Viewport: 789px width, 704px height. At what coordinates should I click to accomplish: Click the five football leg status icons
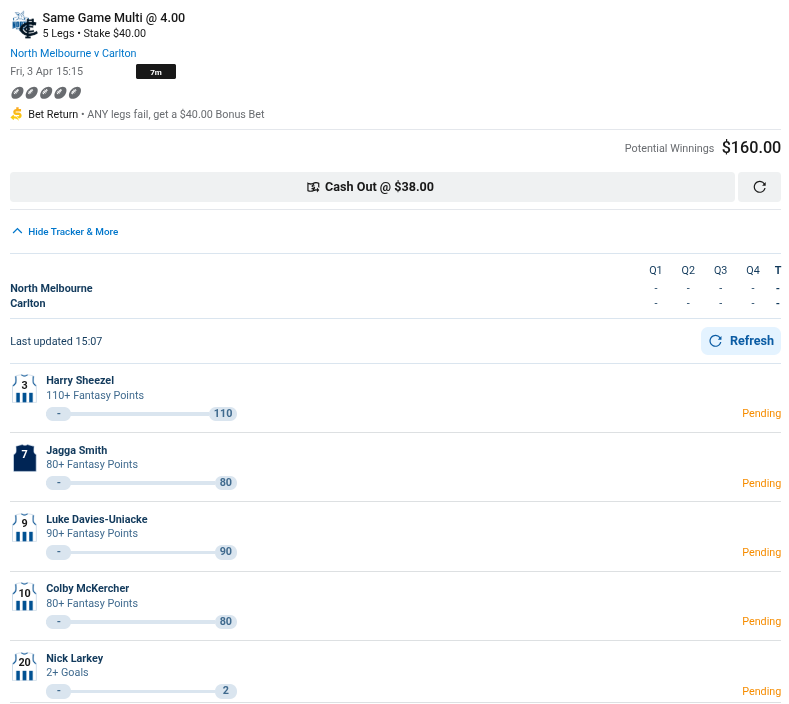pyautogui.click(x=46, y=93)
